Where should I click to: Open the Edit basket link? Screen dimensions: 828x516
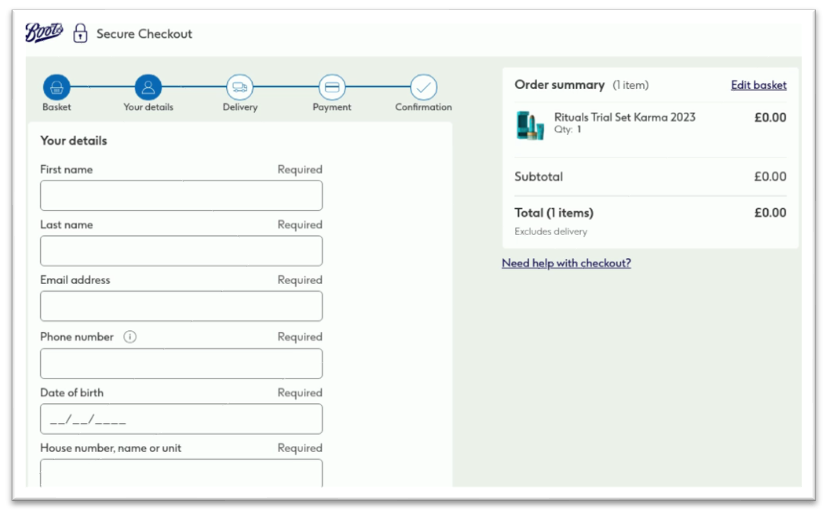click(758, 85)
